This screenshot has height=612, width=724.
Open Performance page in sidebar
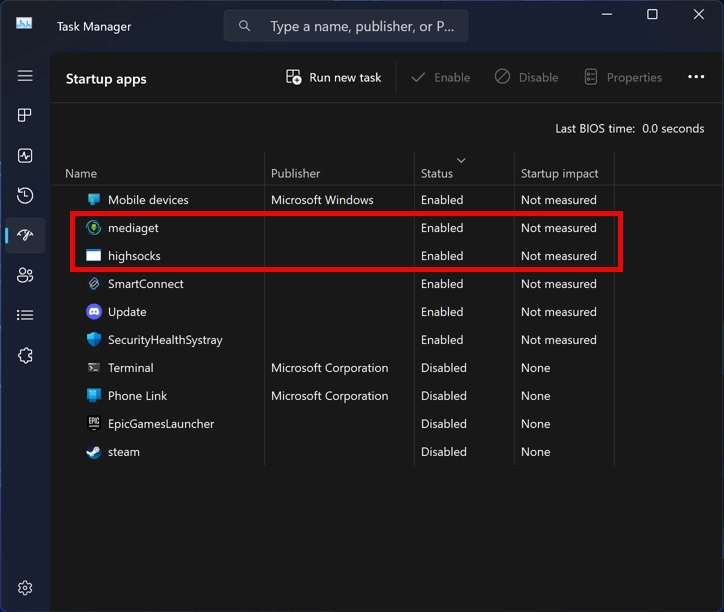click(25, 156)
